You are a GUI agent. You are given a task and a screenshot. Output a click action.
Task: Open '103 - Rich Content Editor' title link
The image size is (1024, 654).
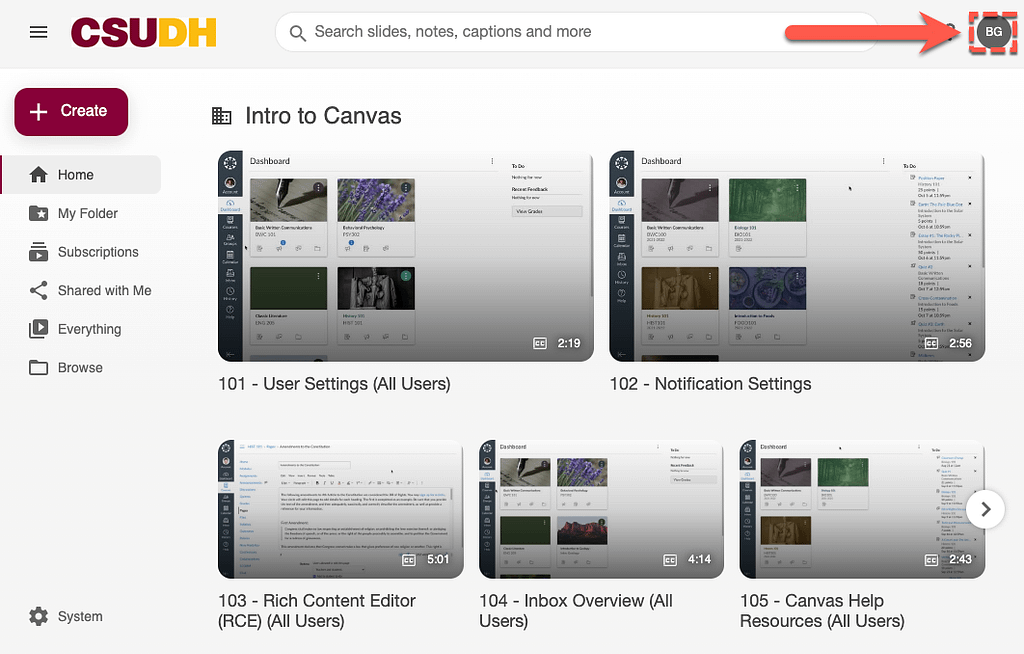[317, 611]
